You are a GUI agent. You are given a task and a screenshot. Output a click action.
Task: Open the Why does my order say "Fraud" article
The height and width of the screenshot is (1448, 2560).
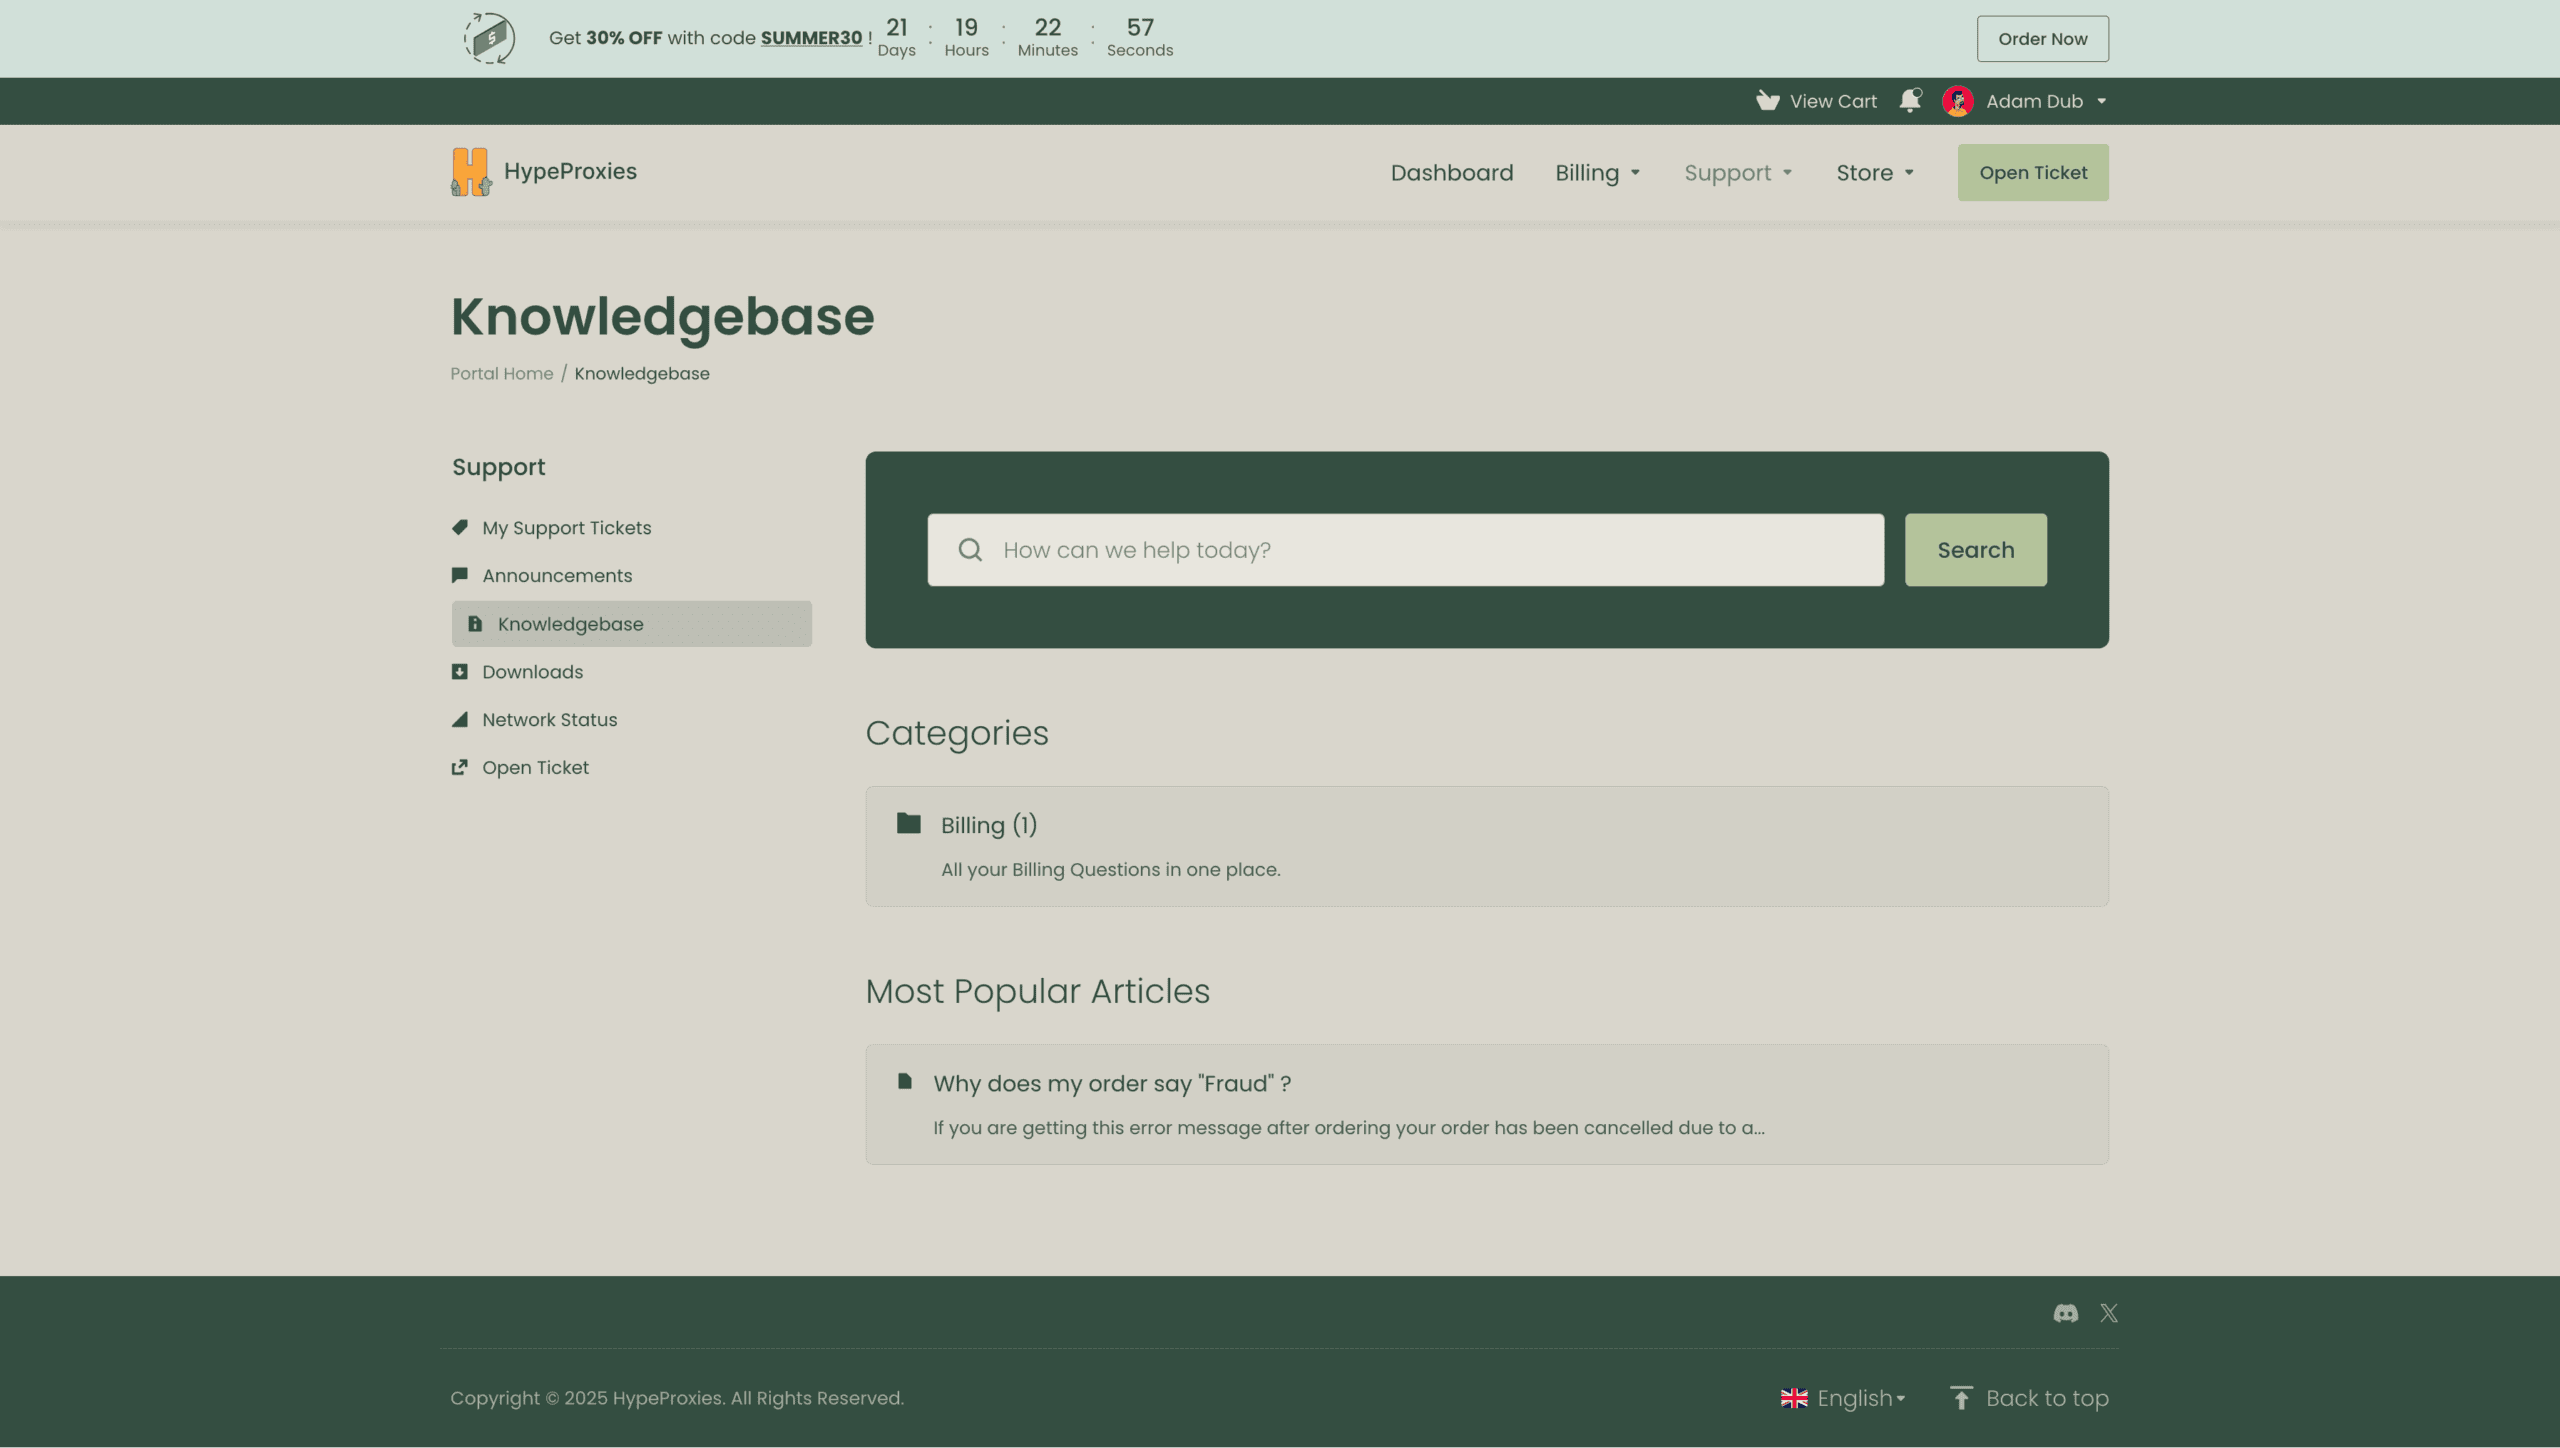coord(1112,1083)
